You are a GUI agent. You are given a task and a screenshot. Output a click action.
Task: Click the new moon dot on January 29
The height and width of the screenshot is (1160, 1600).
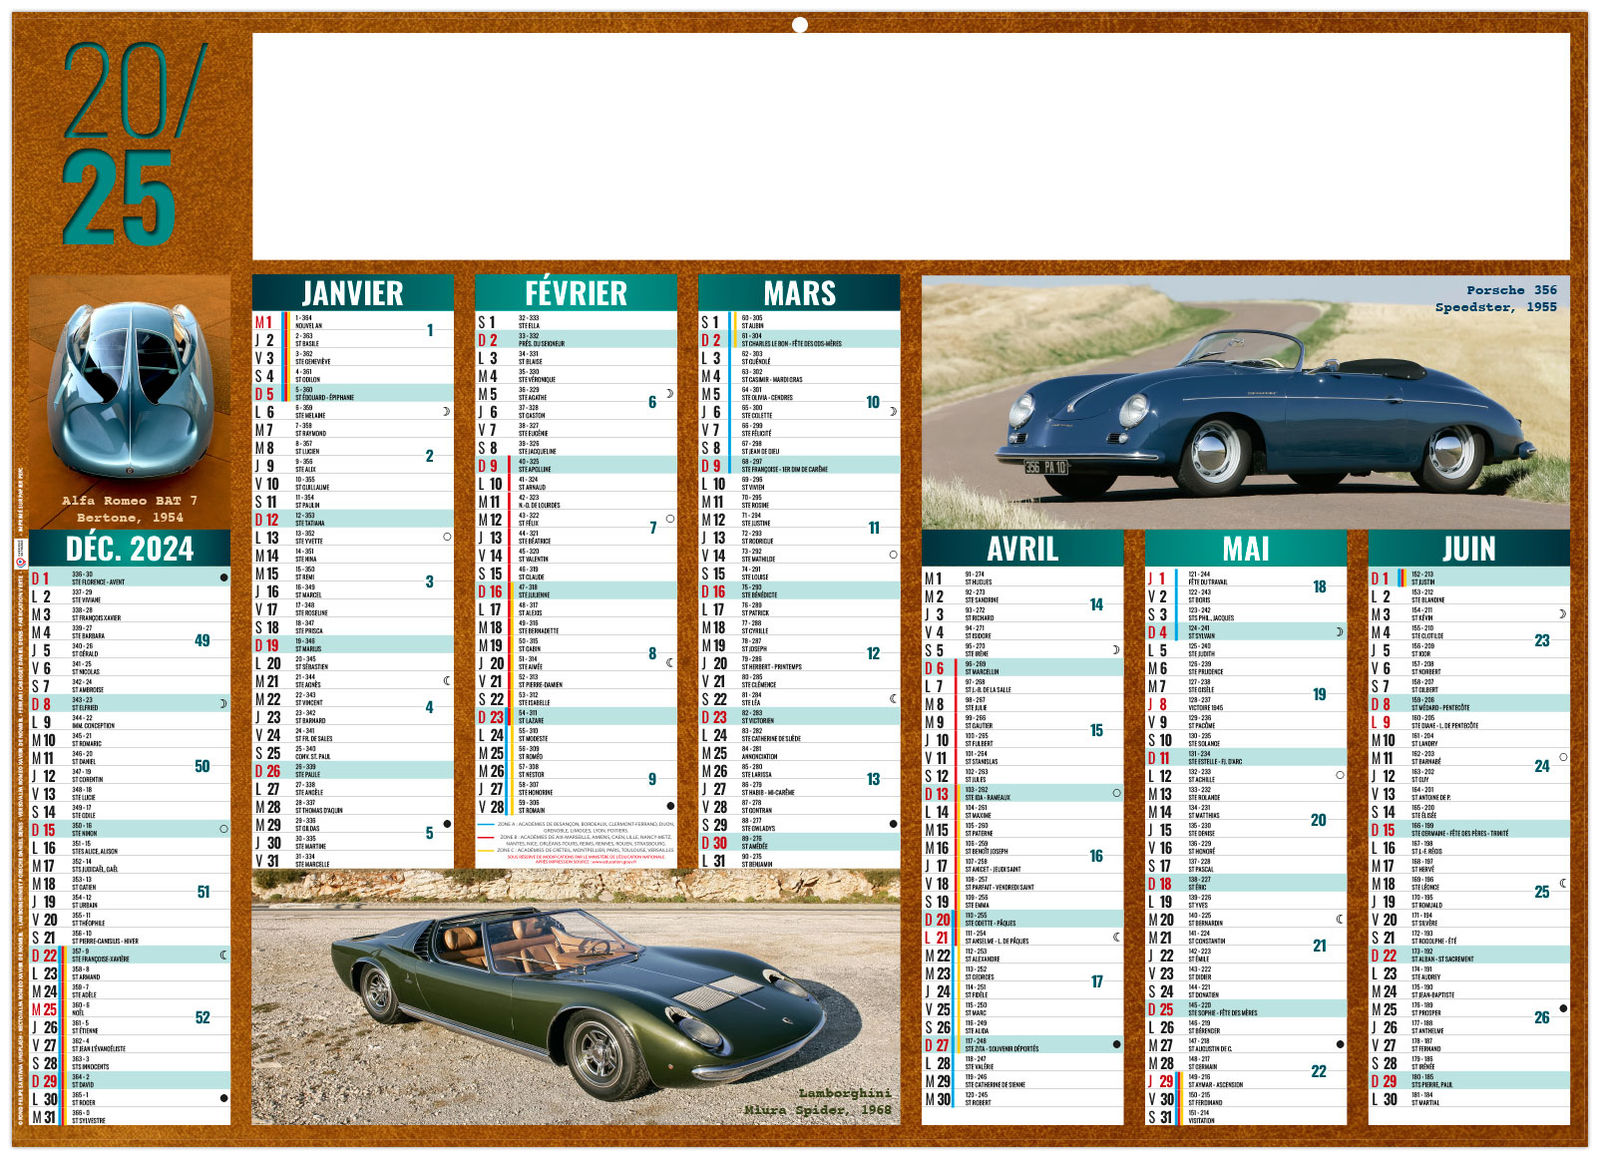click(447, 825)
